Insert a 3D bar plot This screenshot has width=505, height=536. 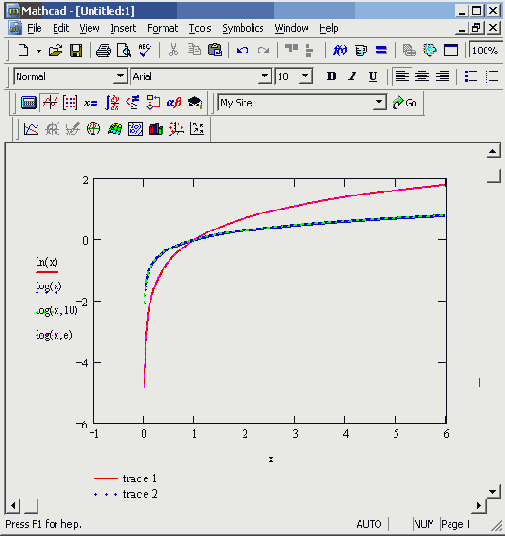[156, 129]
